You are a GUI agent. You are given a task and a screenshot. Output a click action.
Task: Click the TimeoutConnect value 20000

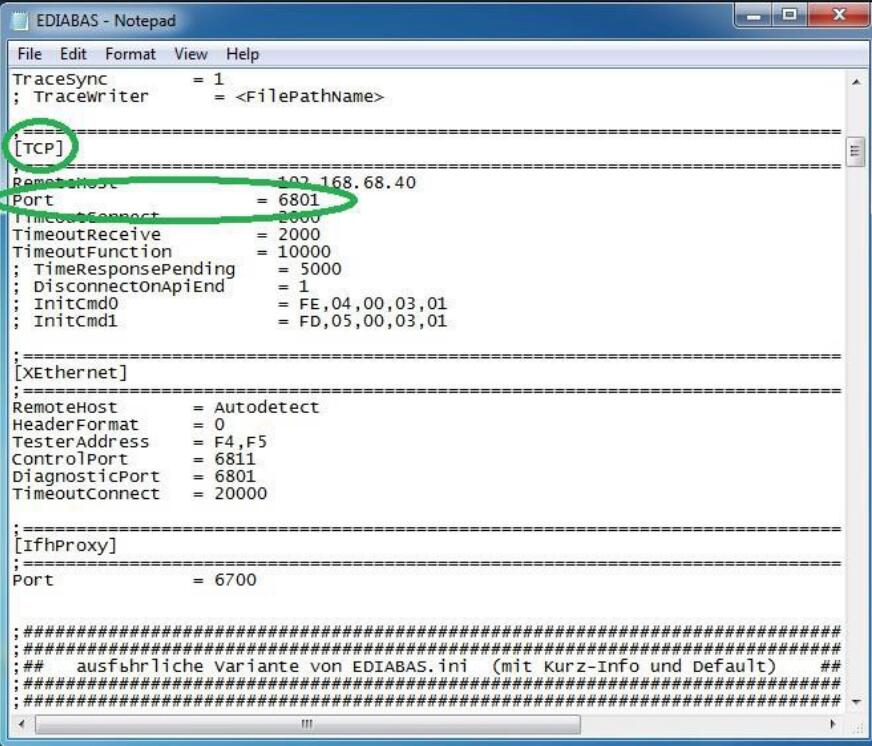tap(240, 493)
